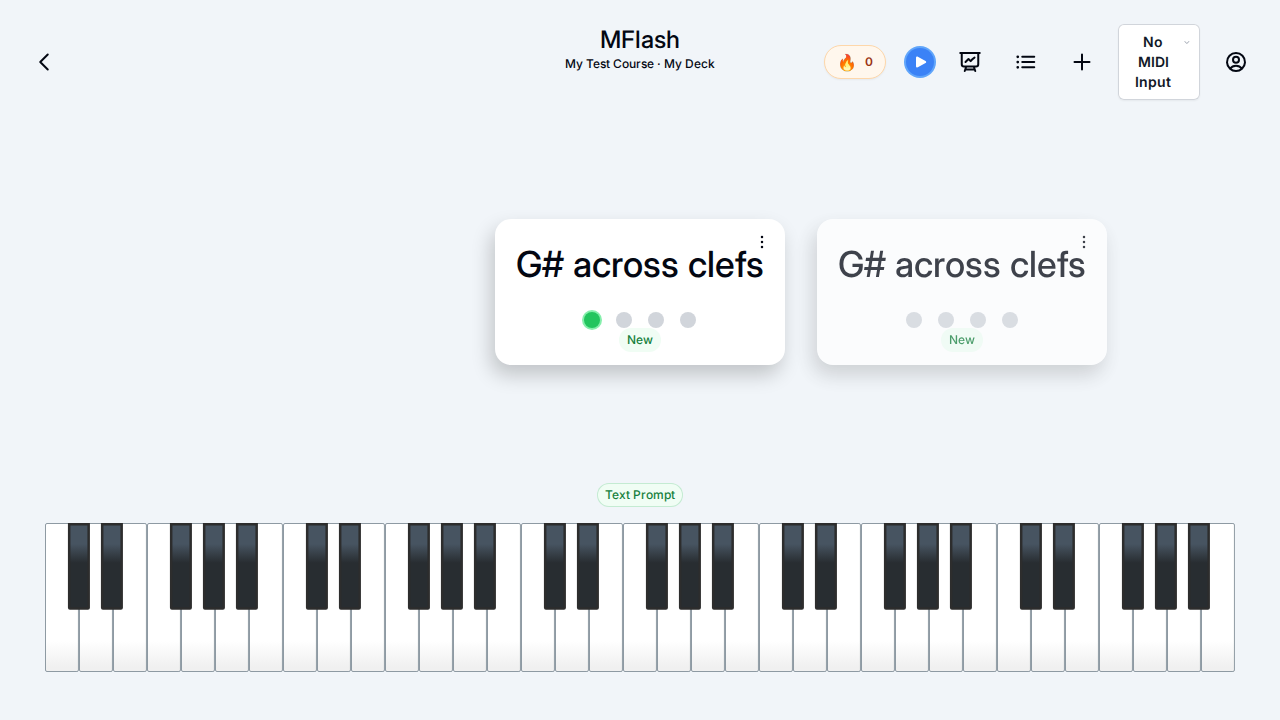Select the faded G# across clefs card

tap(962, 292)
